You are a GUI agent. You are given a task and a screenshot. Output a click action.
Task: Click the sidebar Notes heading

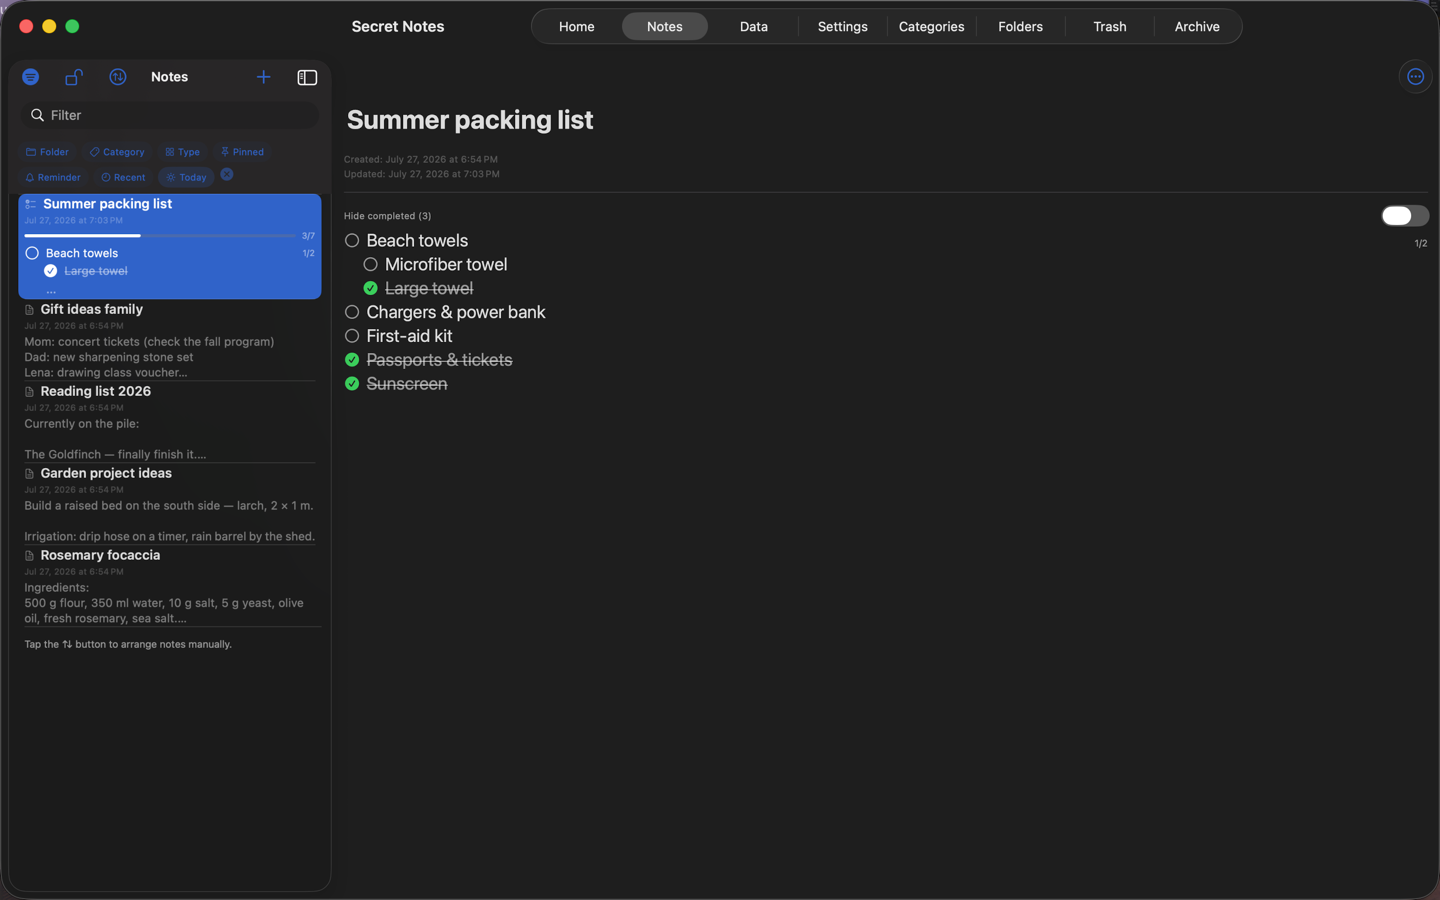tap(169, 77)
